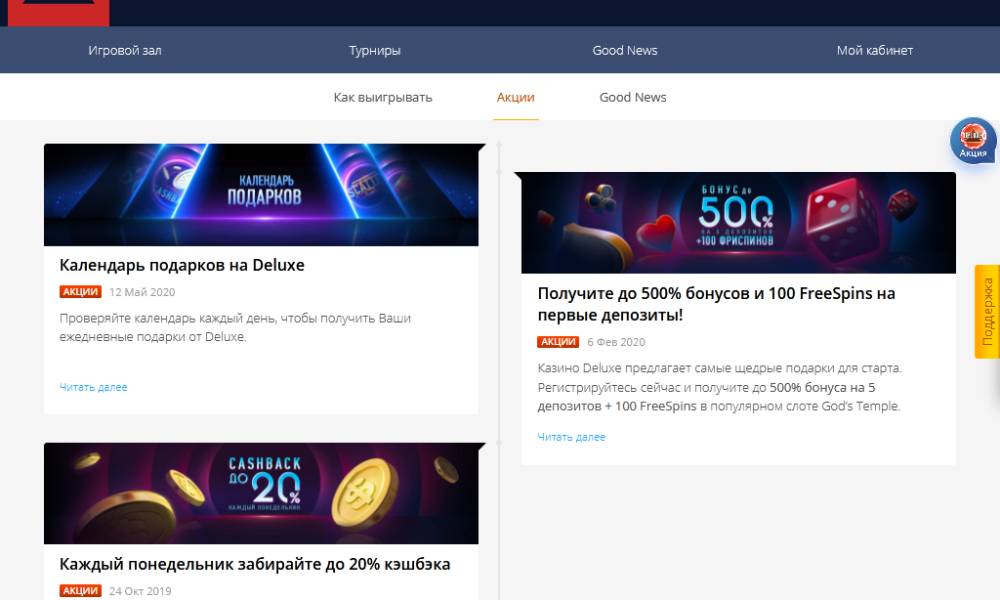Click the description starting Проверяйте календарь каждый день

pos(235,327)
